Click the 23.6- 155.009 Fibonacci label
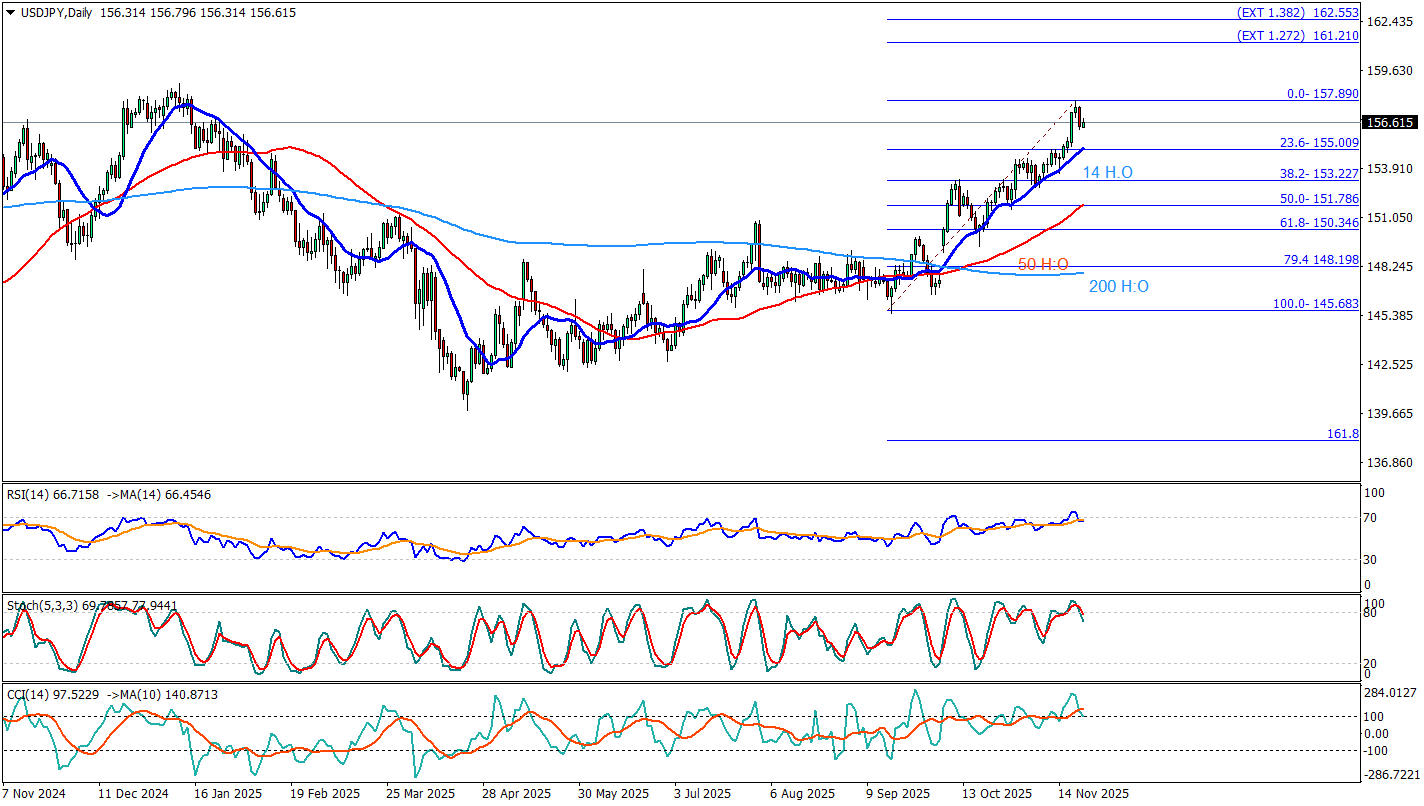The height and width of the screenshot is (806, 1424). coord(1316,143)
